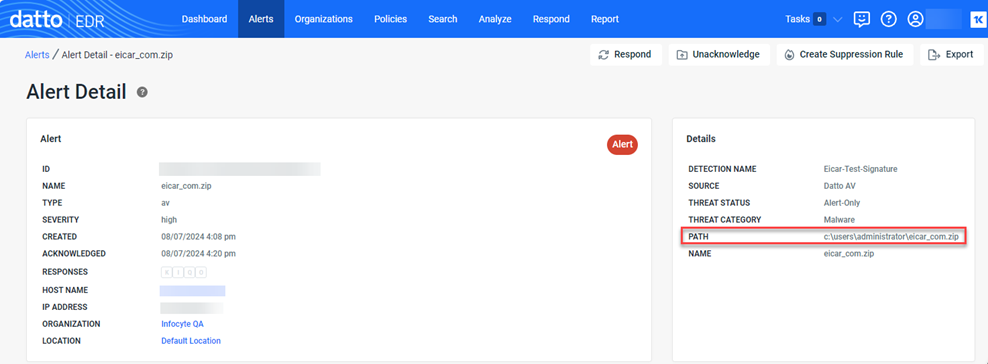This screenshot has width=988, height=364.
Task: Click the Export button
Action: pos(951,55)
